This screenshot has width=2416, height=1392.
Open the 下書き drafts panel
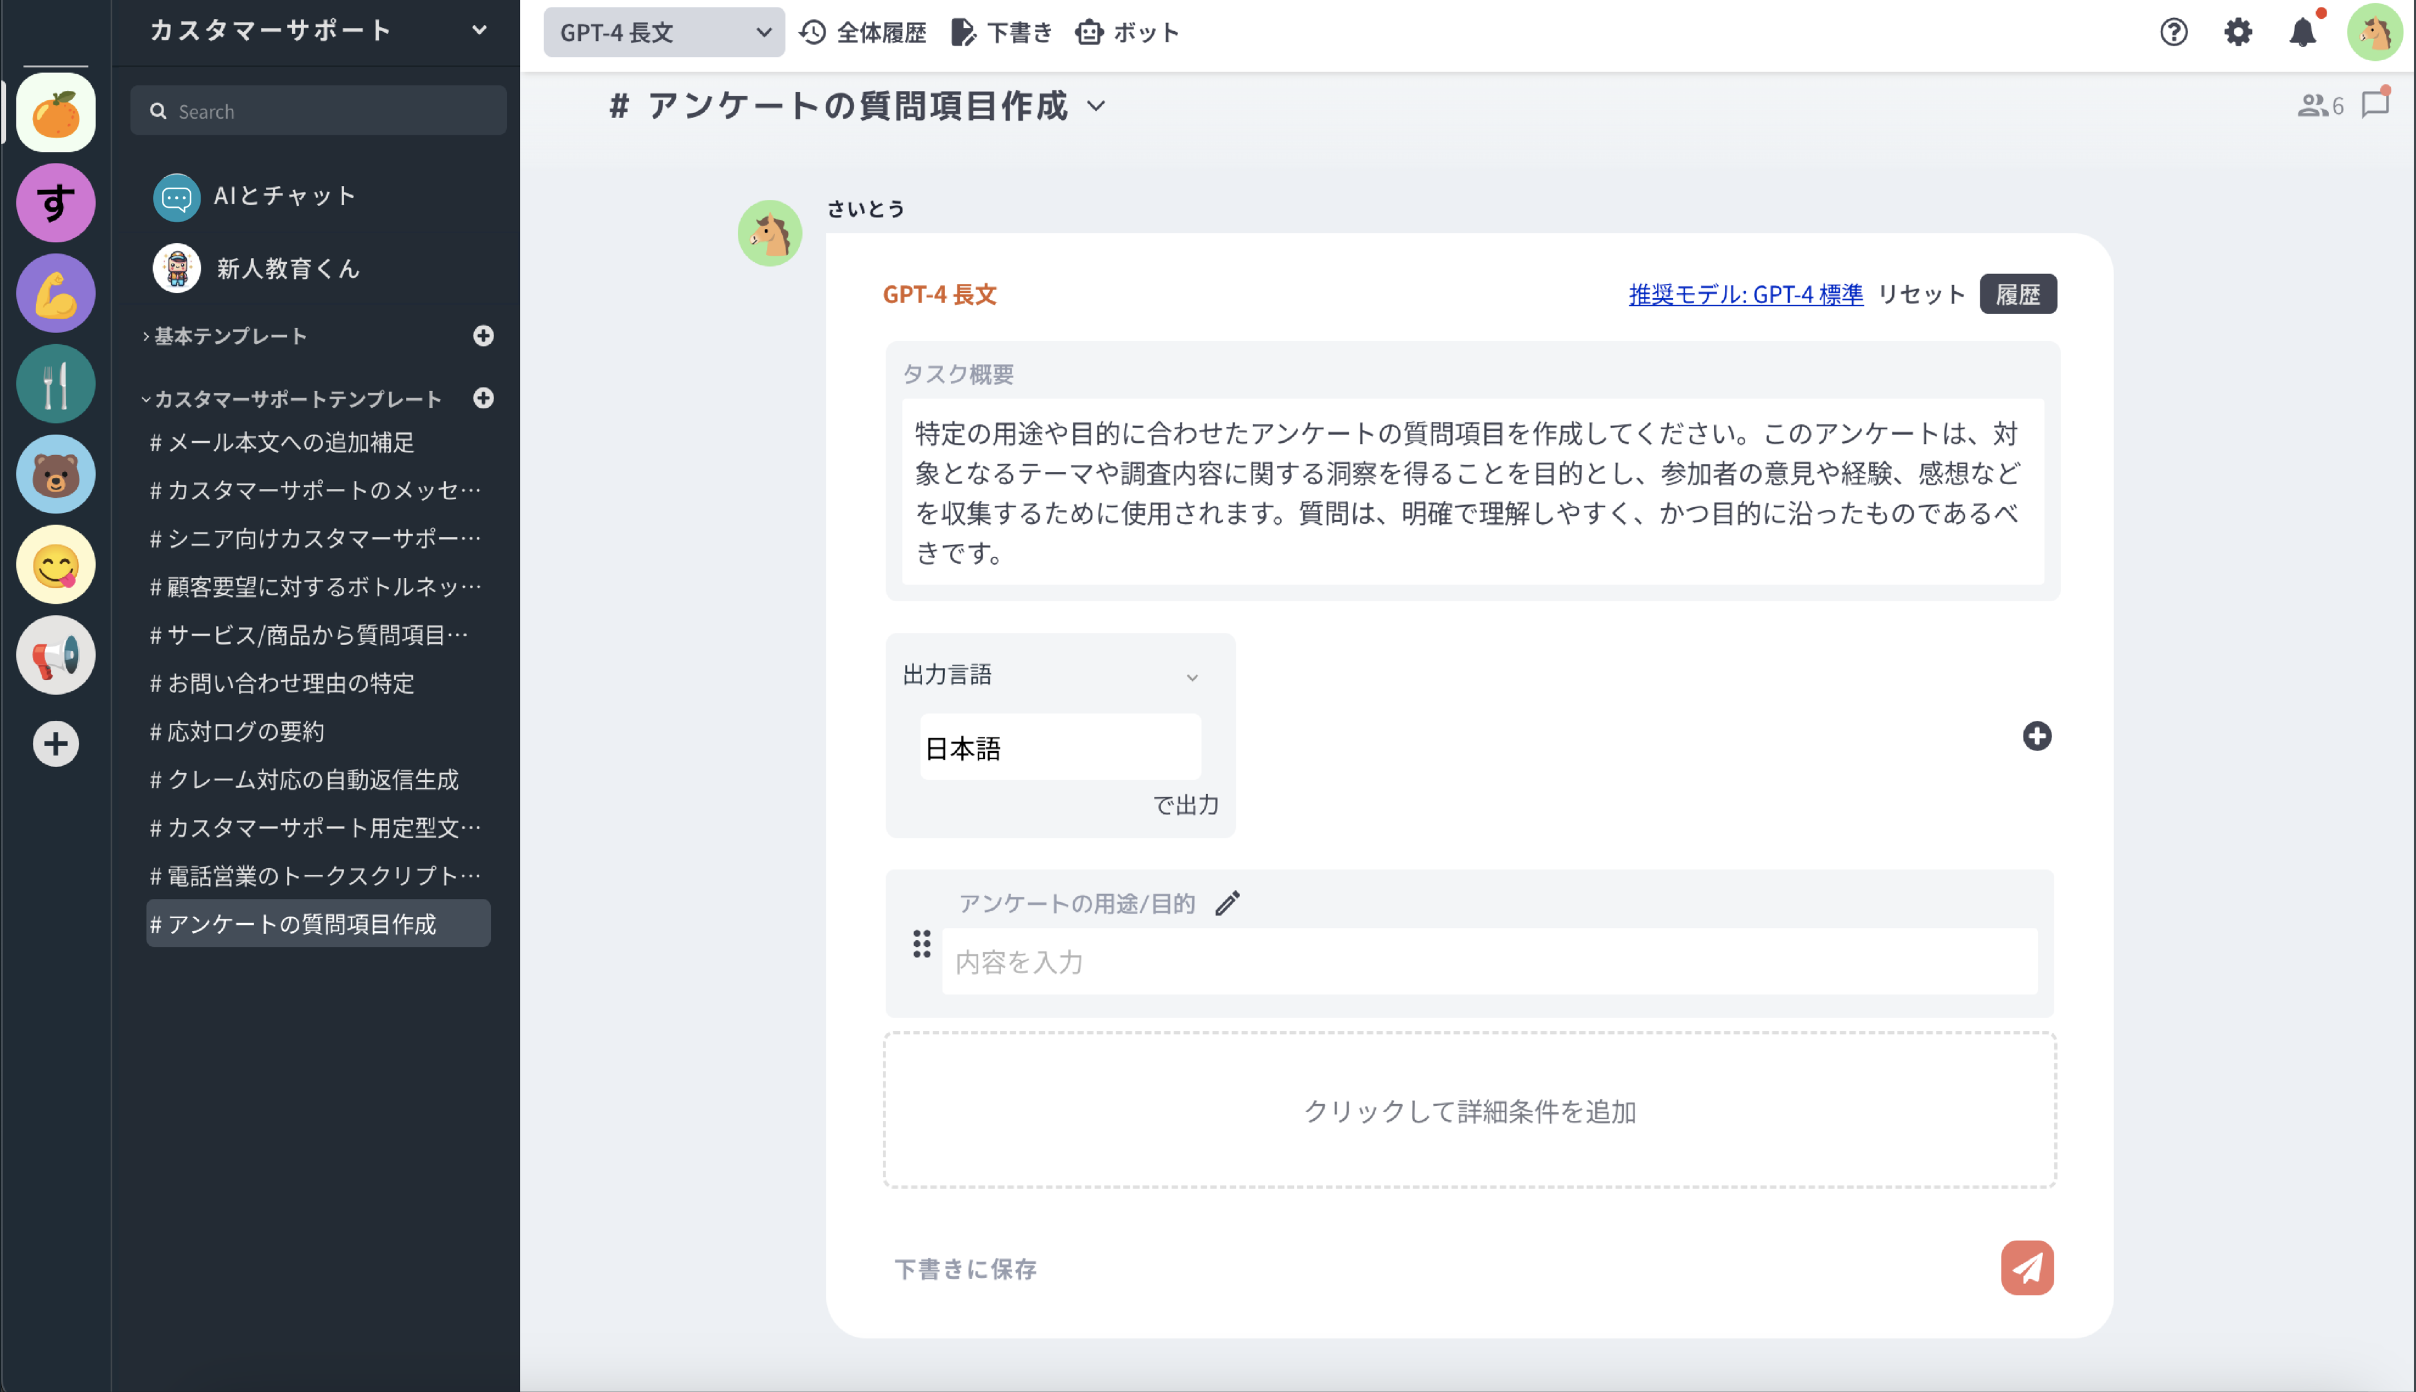1001,32
